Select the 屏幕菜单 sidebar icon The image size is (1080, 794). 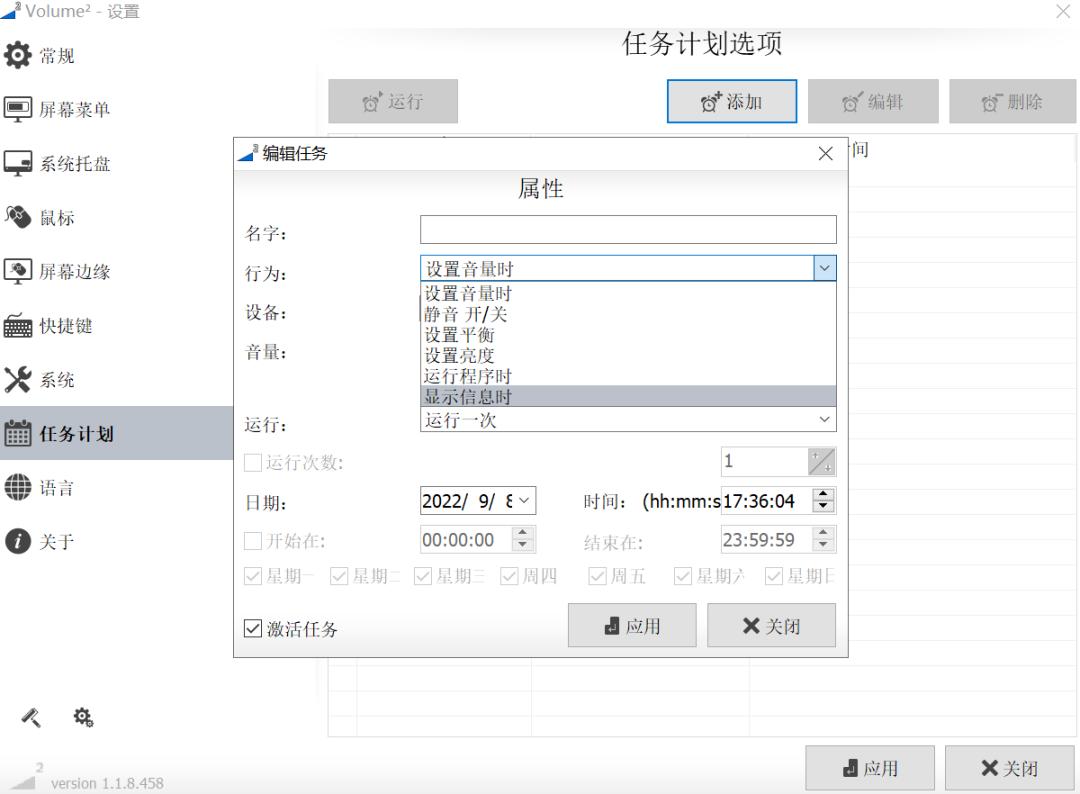tap(70, 109)
